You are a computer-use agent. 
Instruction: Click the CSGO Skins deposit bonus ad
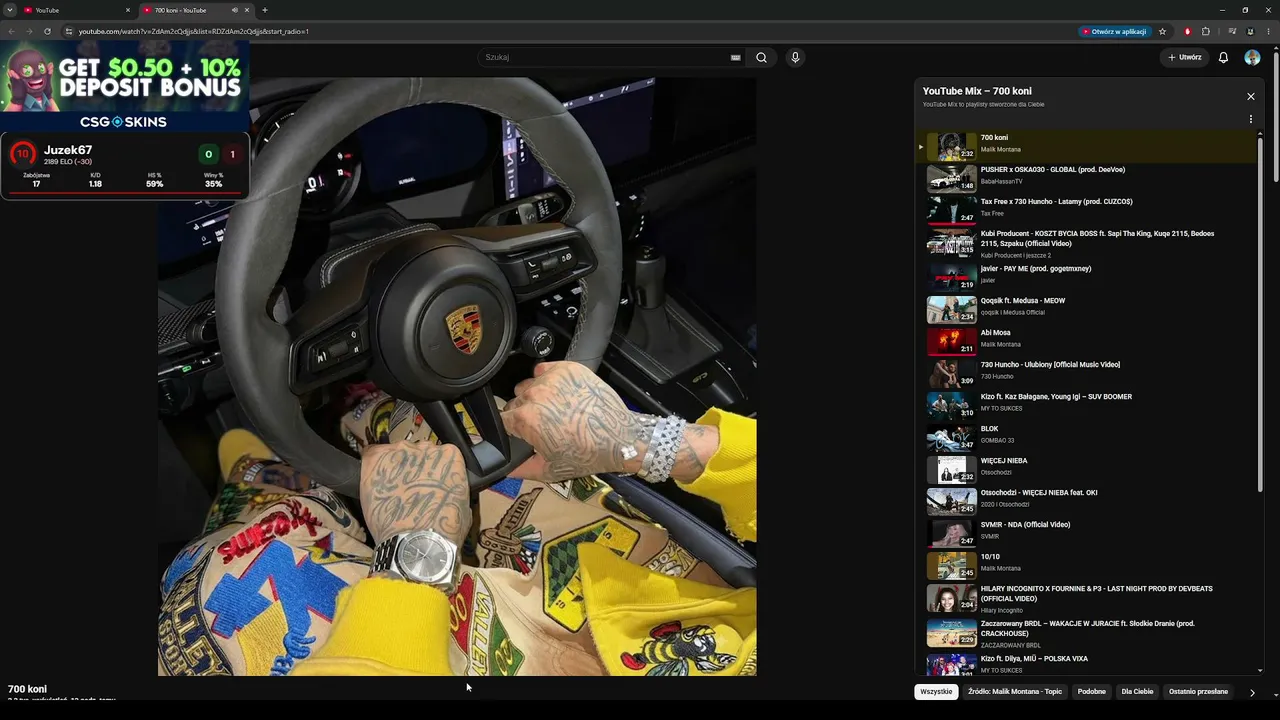click(124, 88)
